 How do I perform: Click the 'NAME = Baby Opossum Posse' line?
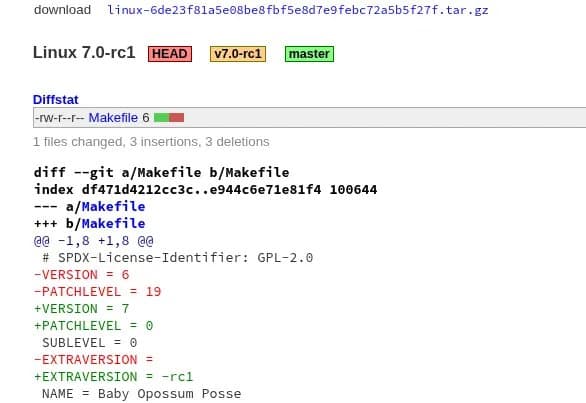(x=142, y=394)
